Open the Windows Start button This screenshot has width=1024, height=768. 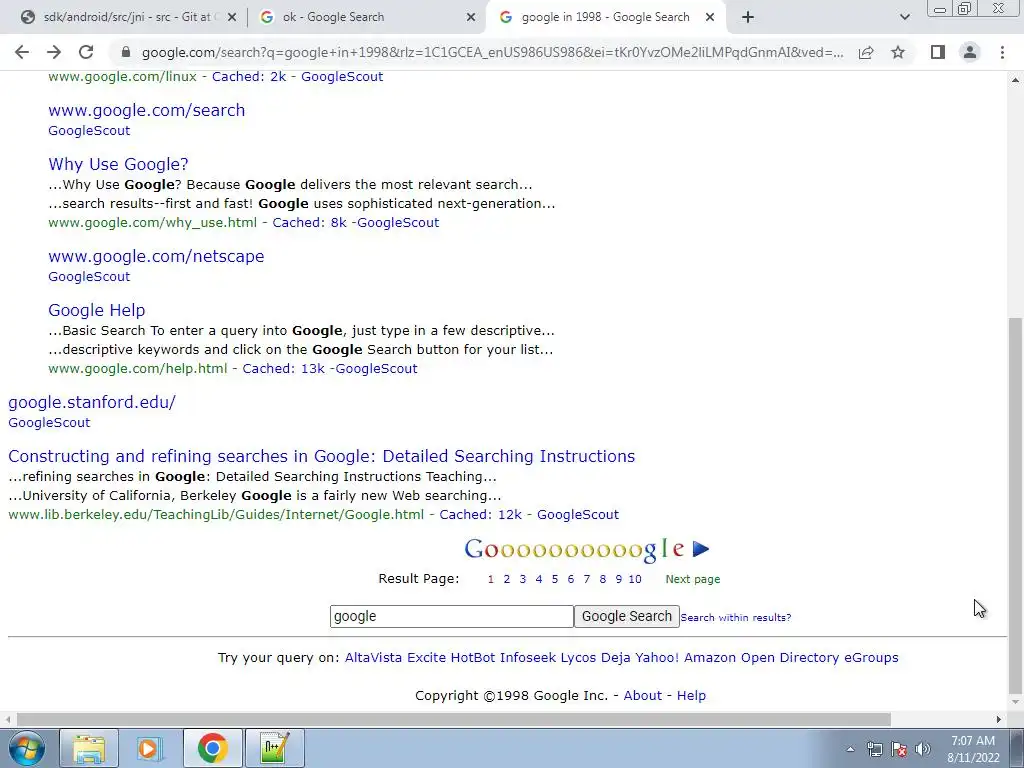pos(27,748)
